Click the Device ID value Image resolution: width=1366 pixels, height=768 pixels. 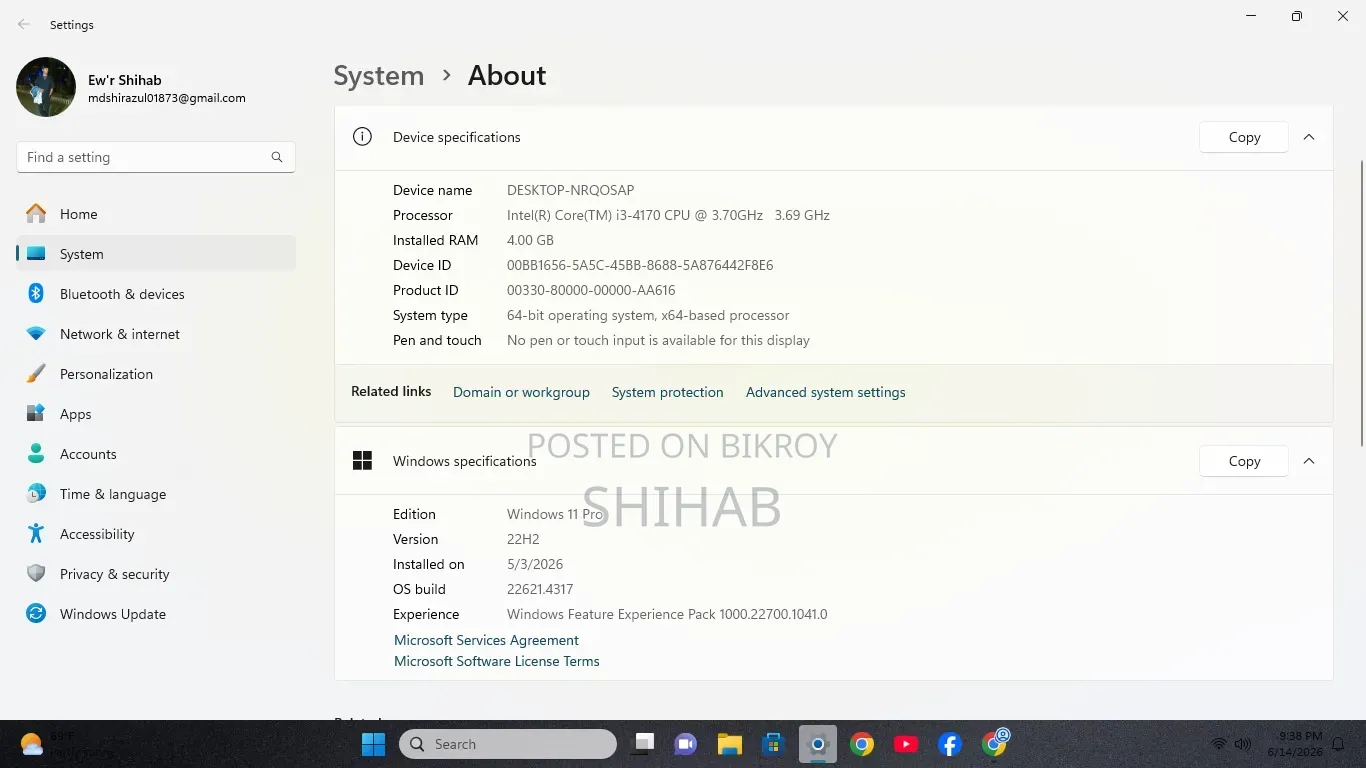click(640, 265)
